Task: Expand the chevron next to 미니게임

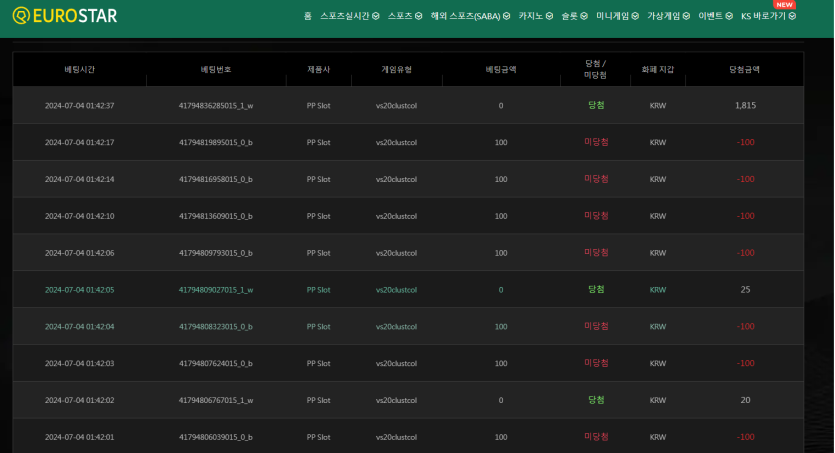Action: click(x=635, y=16)
